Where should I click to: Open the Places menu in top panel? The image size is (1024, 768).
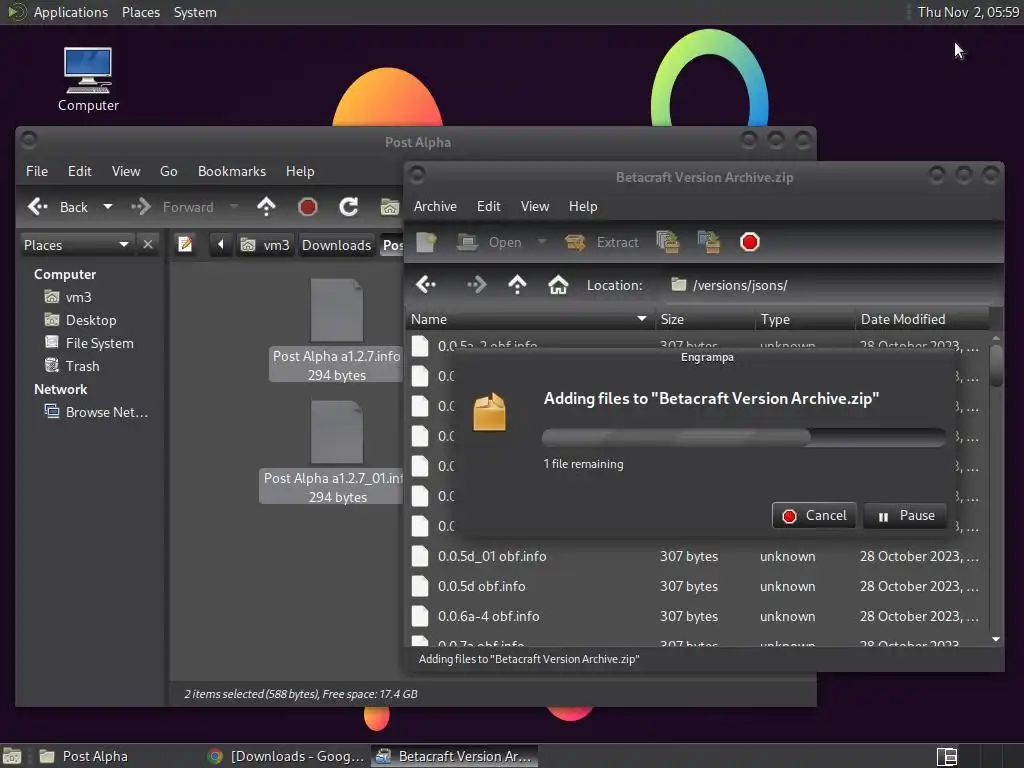(x=141, y=12)
